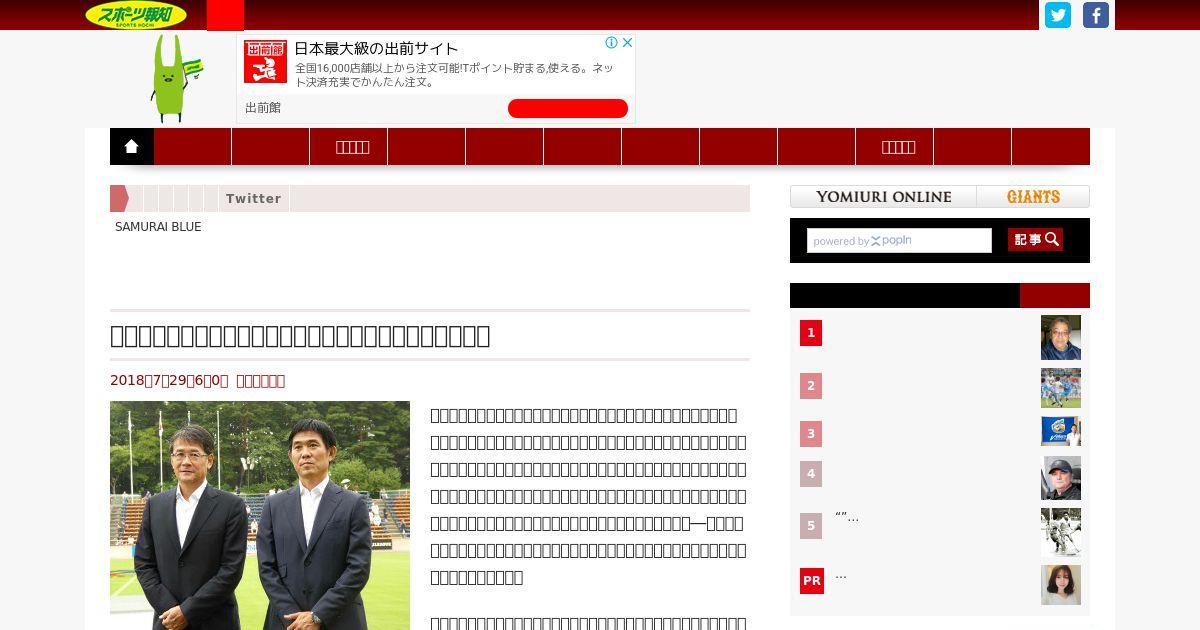Viewport: 1200px width, 630px height.
Task: Open the fourth navigation menu item
Action: [427, 146]
